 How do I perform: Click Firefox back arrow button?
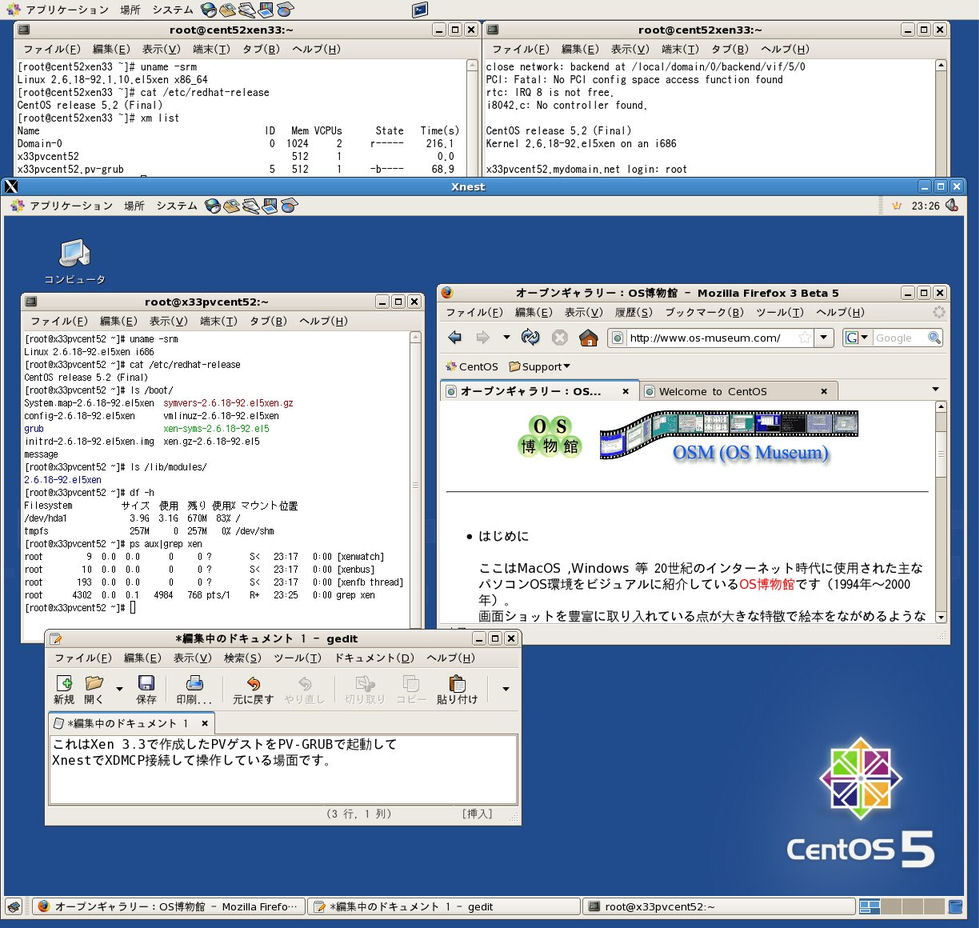(x=455, y=338)
